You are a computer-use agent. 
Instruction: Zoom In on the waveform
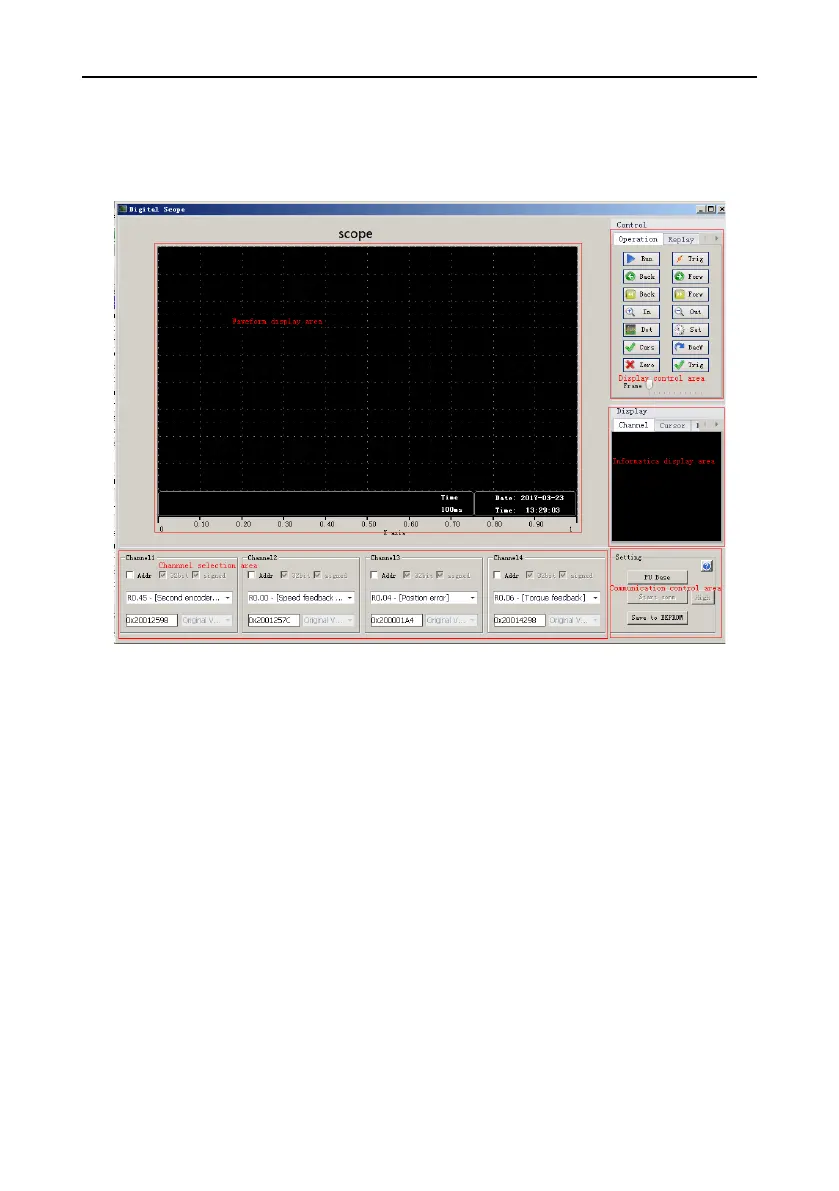641,312
